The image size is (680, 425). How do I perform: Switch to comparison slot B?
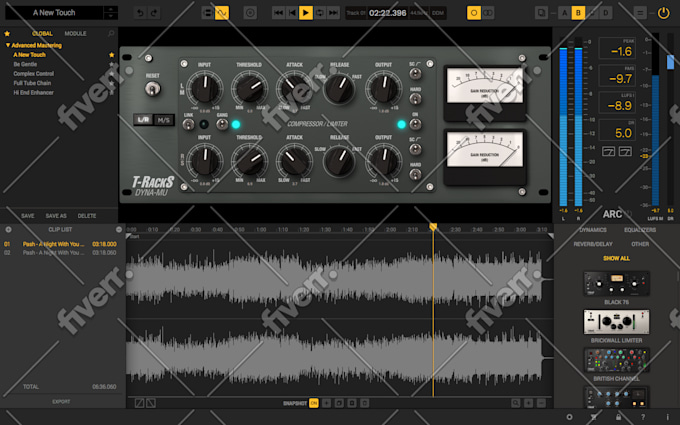coord(578,13)
